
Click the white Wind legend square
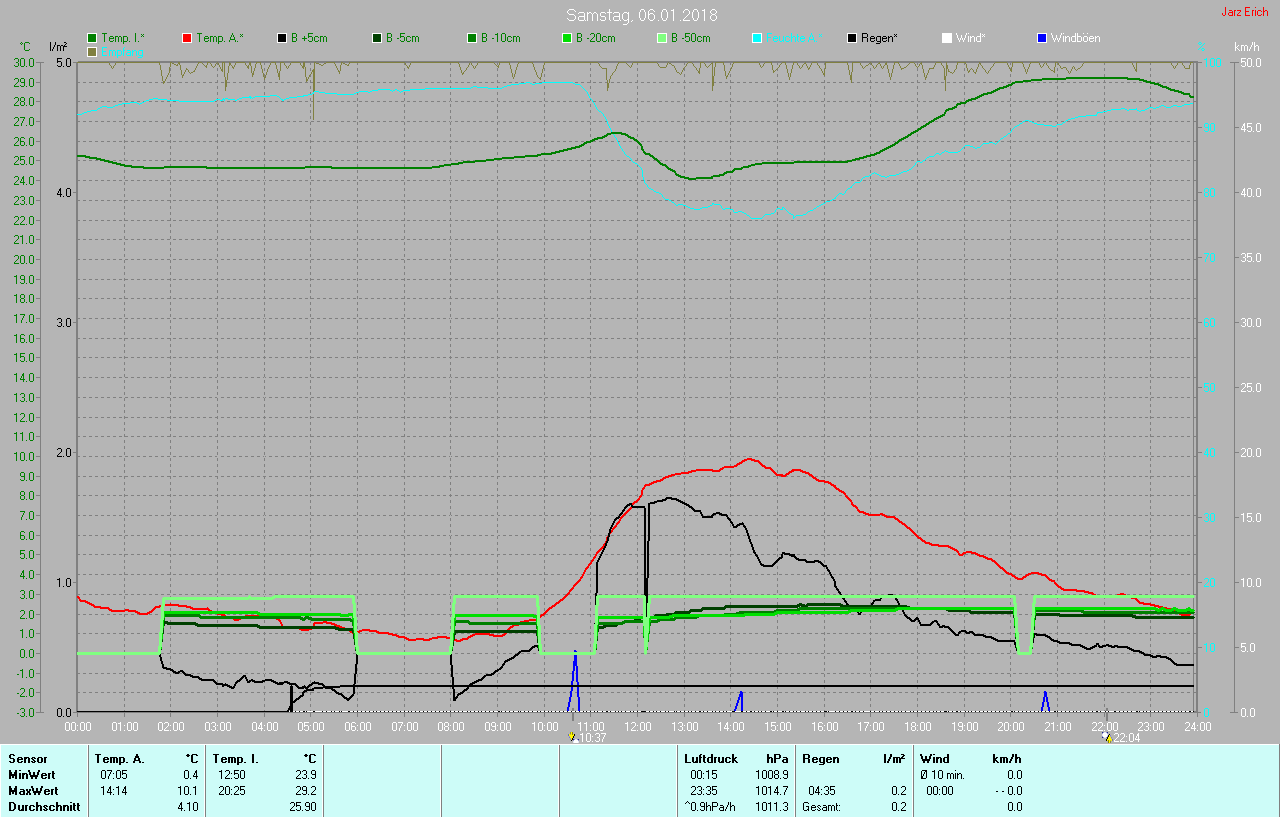947,38
